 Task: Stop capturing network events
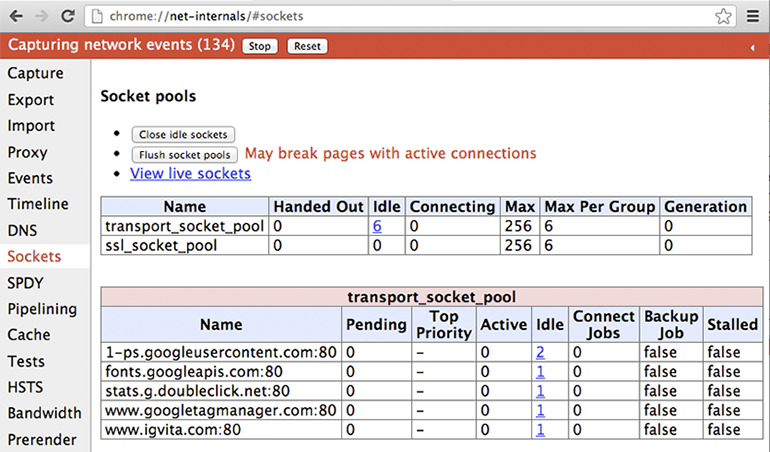click(x=260, y=46)
